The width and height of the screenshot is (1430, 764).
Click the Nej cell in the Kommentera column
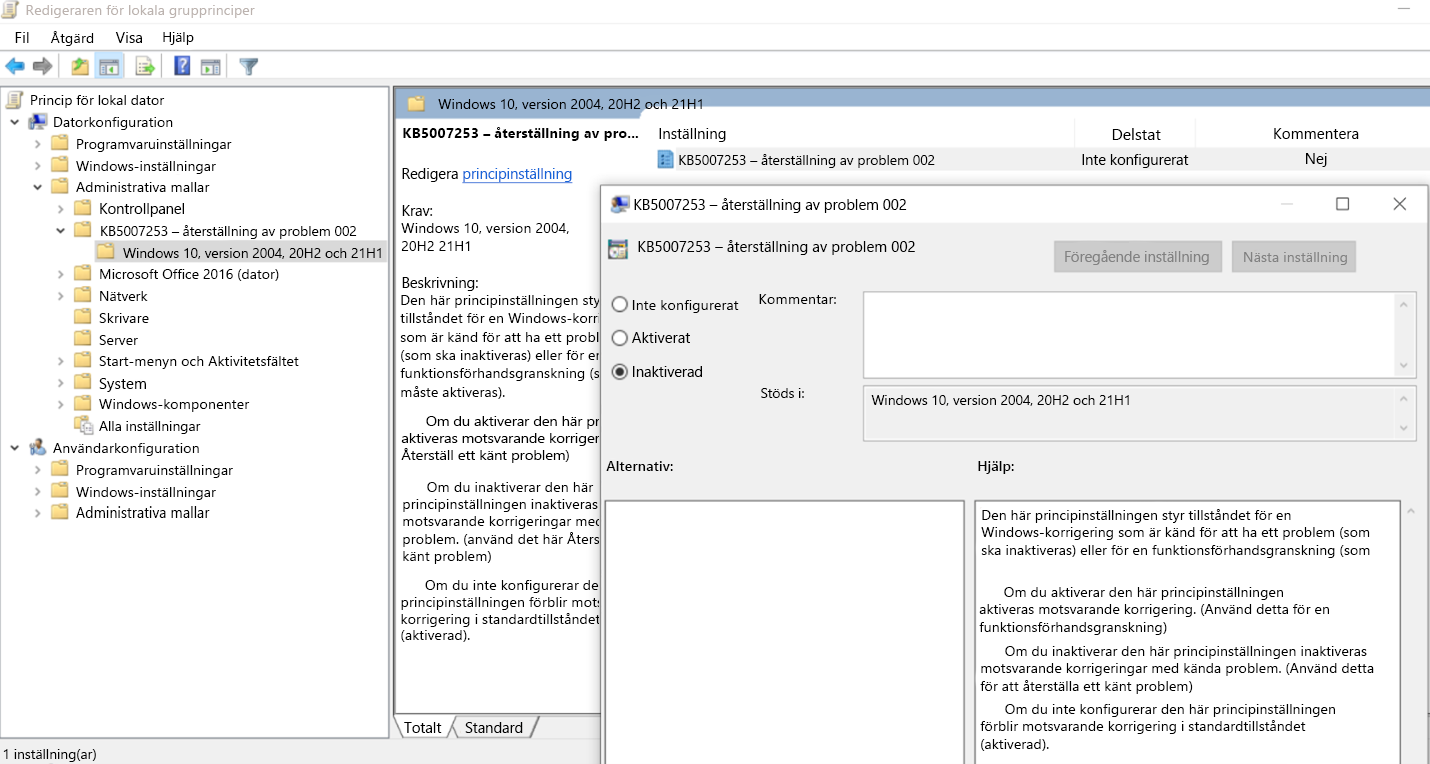(x=1316, y=159)
